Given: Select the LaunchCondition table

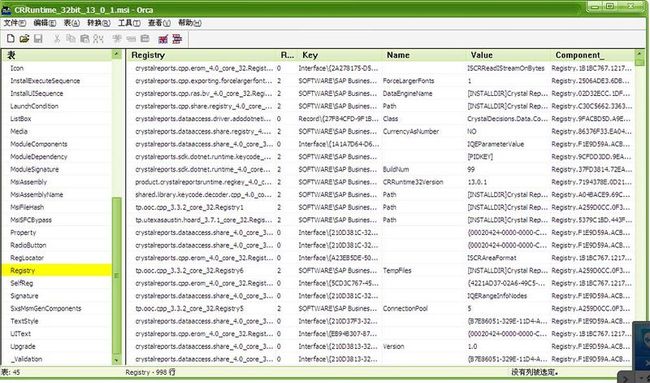Looking at the screenshot, I should pos(34,106).
